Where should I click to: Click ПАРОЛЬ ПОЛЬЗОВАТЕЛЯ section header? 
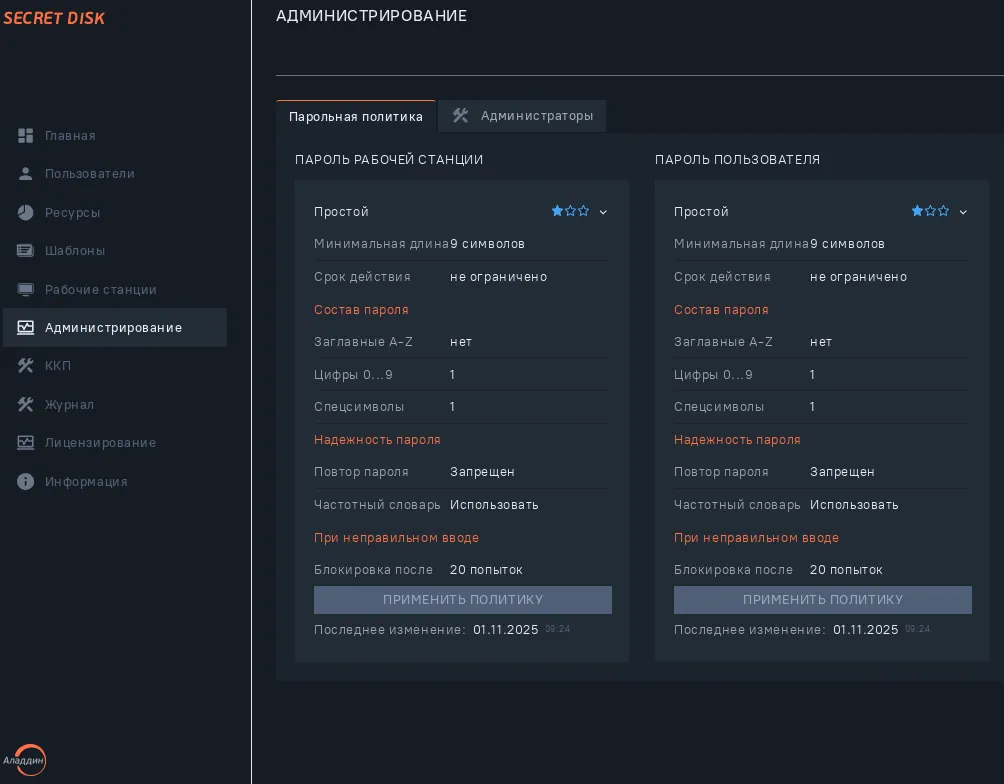pyautogui.click(x=737, y=159)
